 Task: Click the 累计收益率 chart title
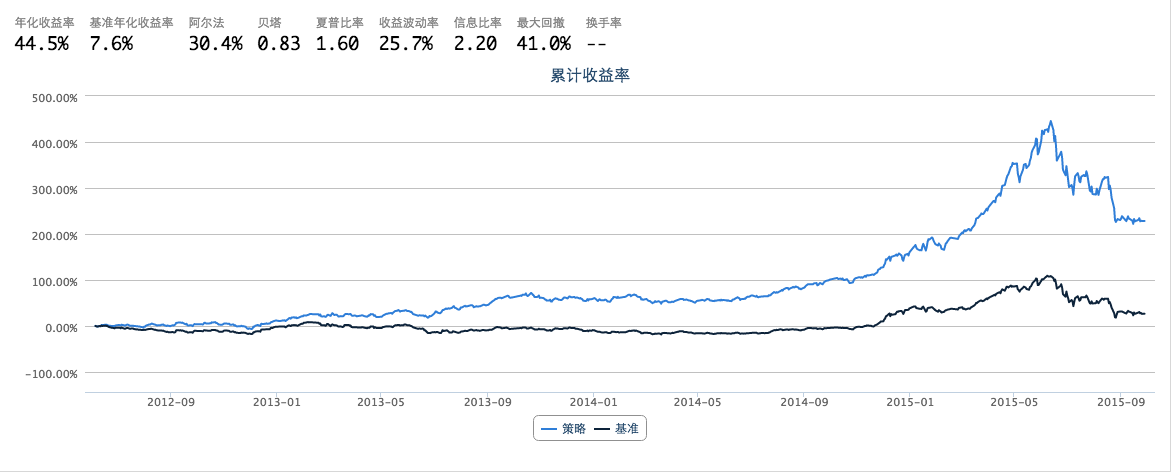coord(589,76)
